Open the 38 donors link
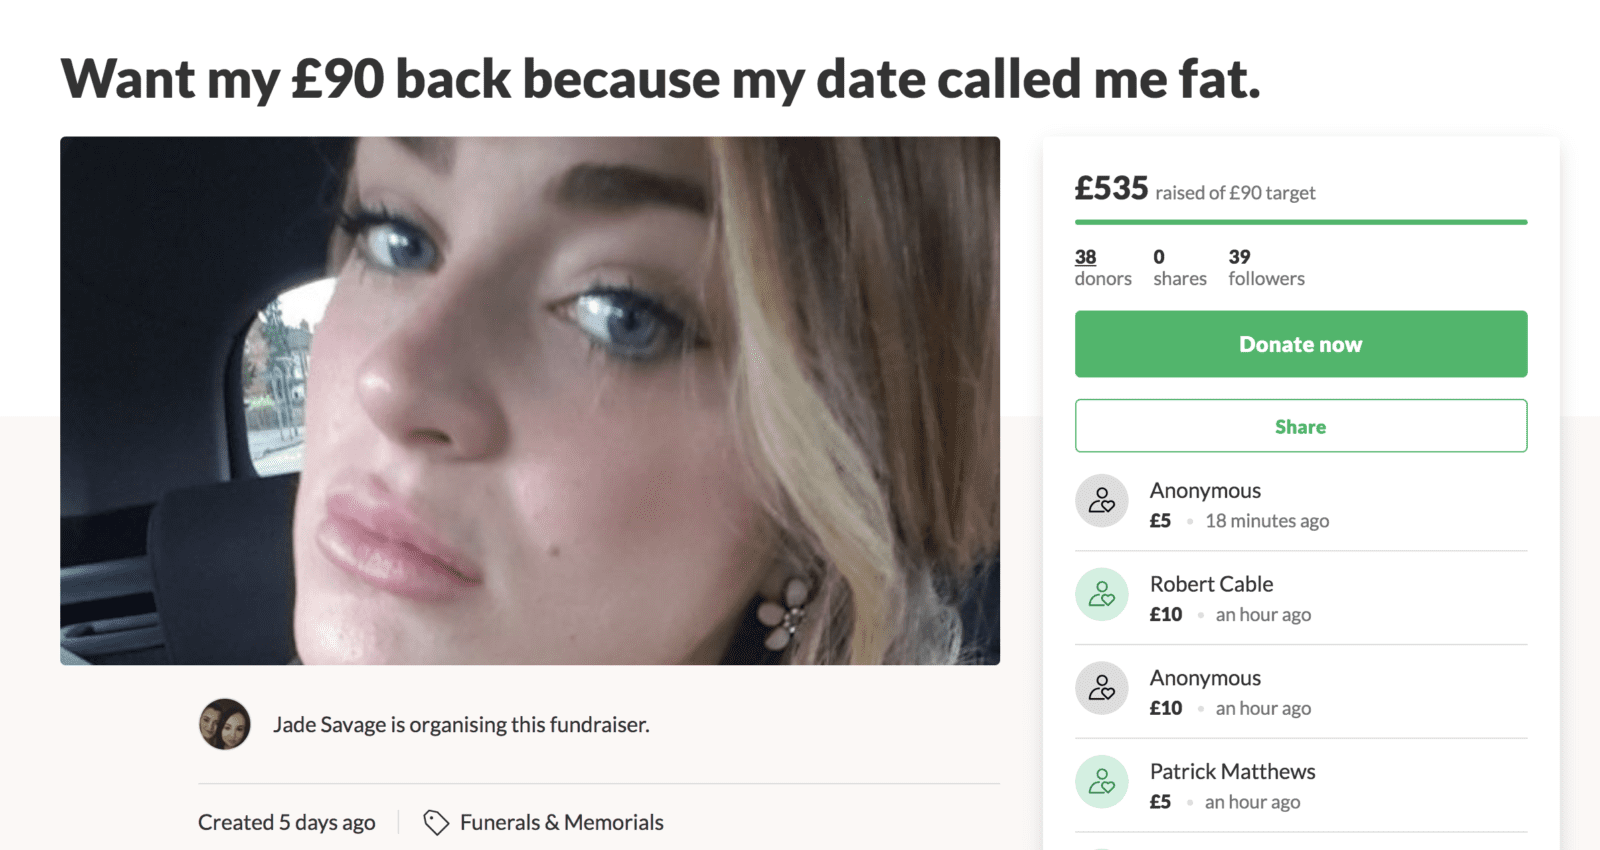Image resolution: width=1600 pixels, height=850 pixels. 1086,257
